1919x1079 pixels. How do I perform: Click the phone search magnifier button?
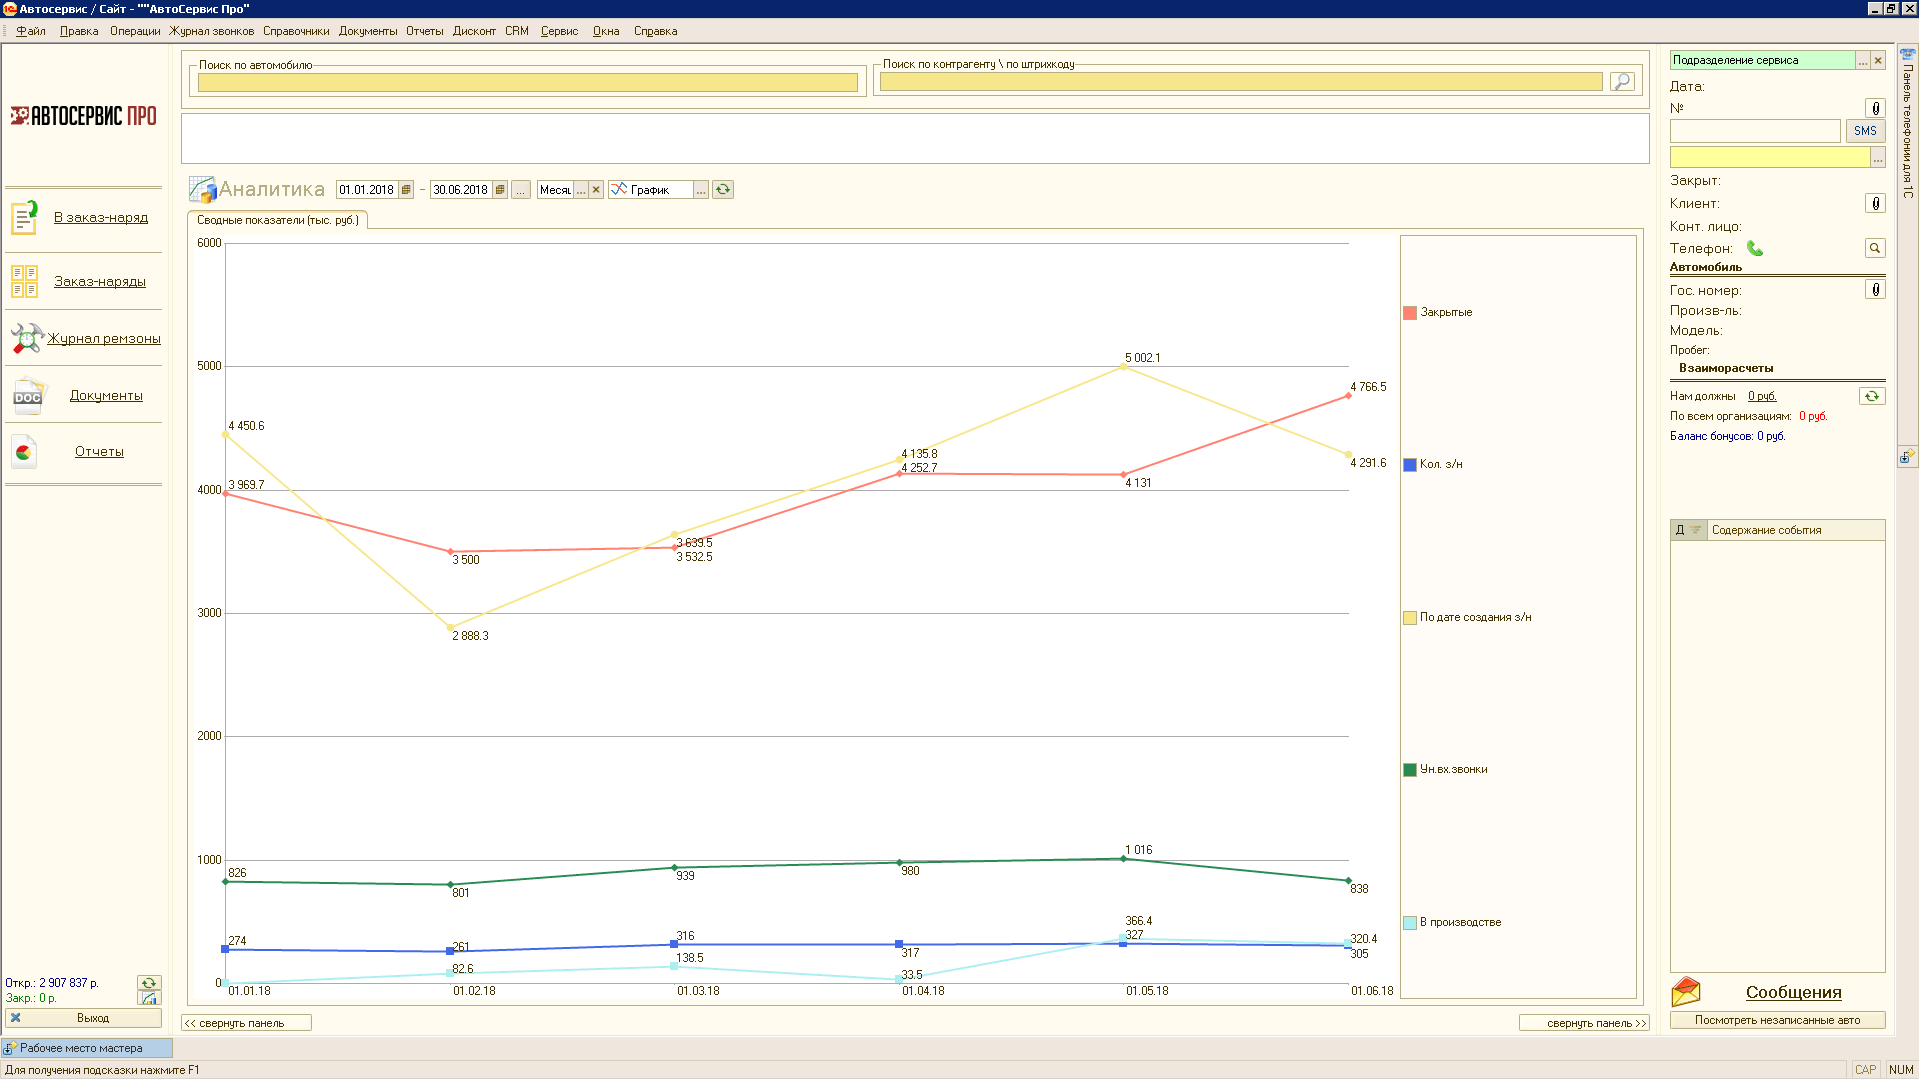[1875, 248]
